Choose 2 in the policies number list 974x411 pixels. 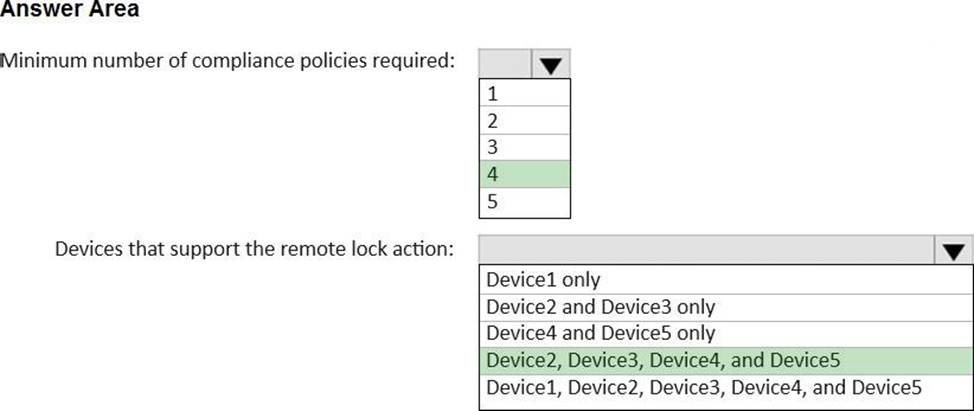click(524, 122)
